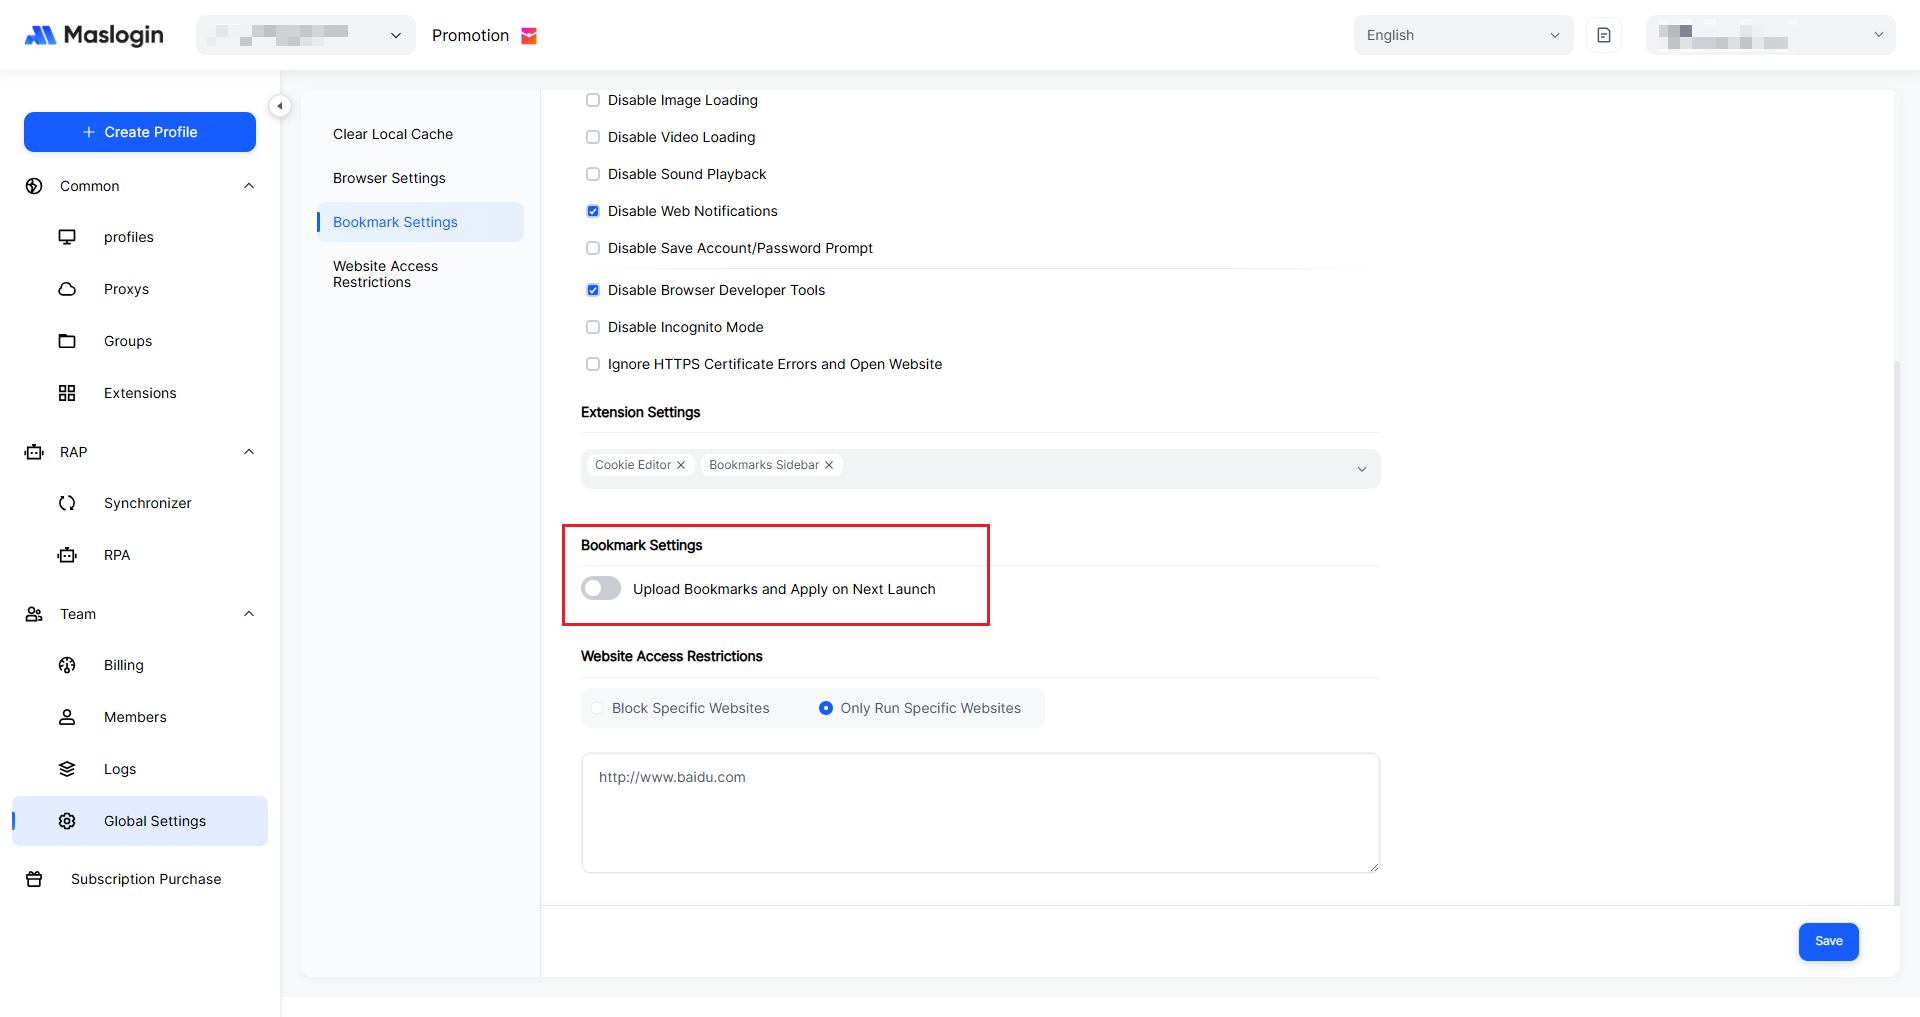Image resolution: width=1920 pixels, height=1017 pixels.
Task: Click the Synchronizer icon in sidebar
Action: click(67, 503)
